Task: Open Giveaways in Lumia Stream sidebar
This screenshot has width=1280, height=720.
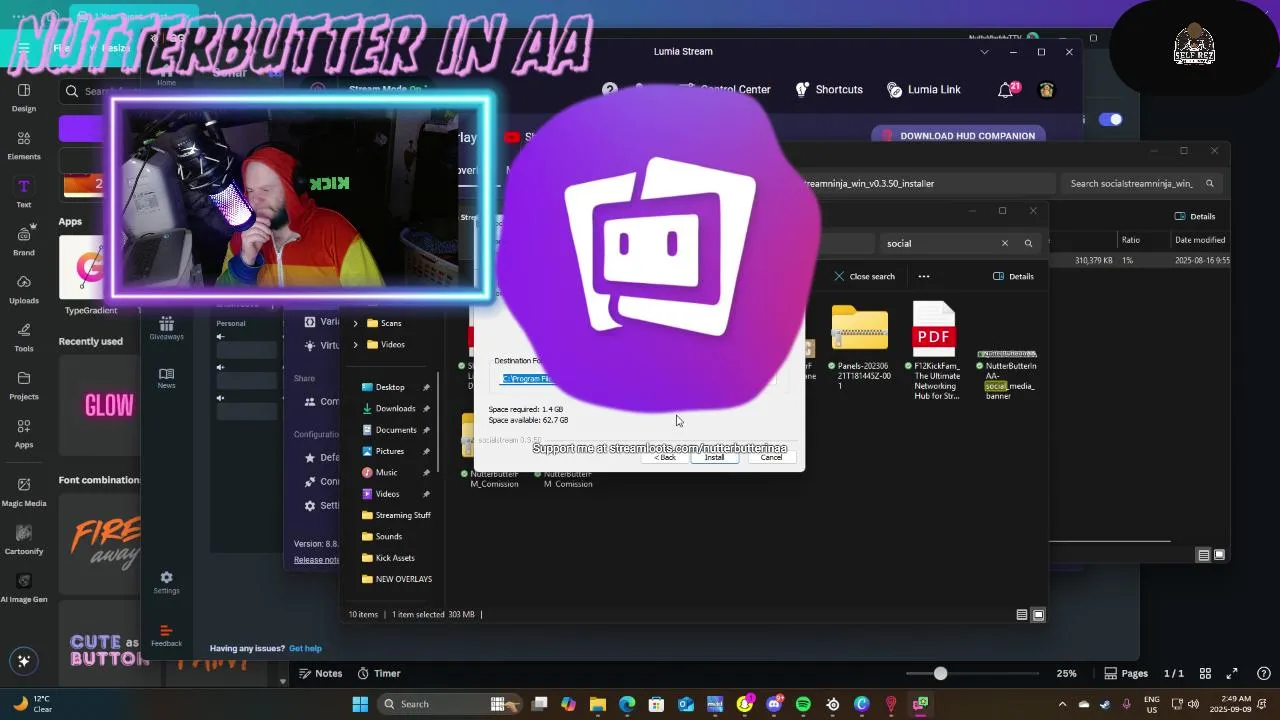Action: [x=166, y=328]
